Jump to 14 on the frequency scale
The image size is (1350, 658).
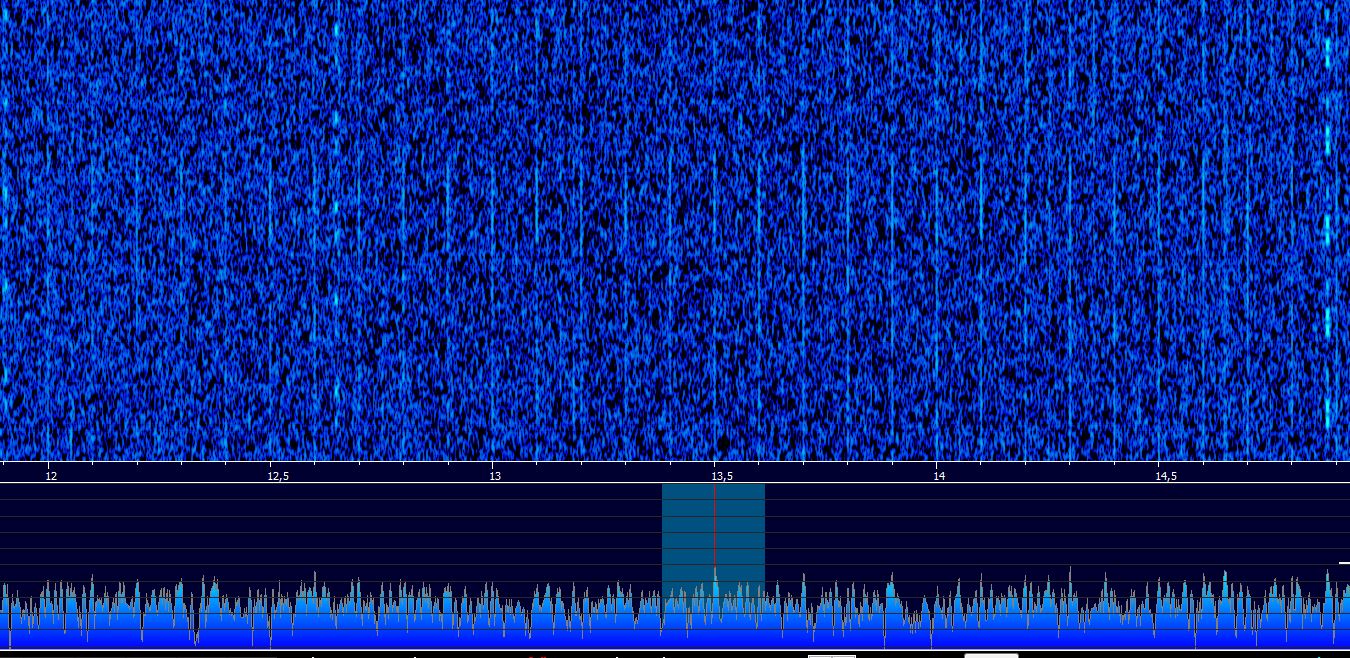pyautogui.click(x=939, y=476)
